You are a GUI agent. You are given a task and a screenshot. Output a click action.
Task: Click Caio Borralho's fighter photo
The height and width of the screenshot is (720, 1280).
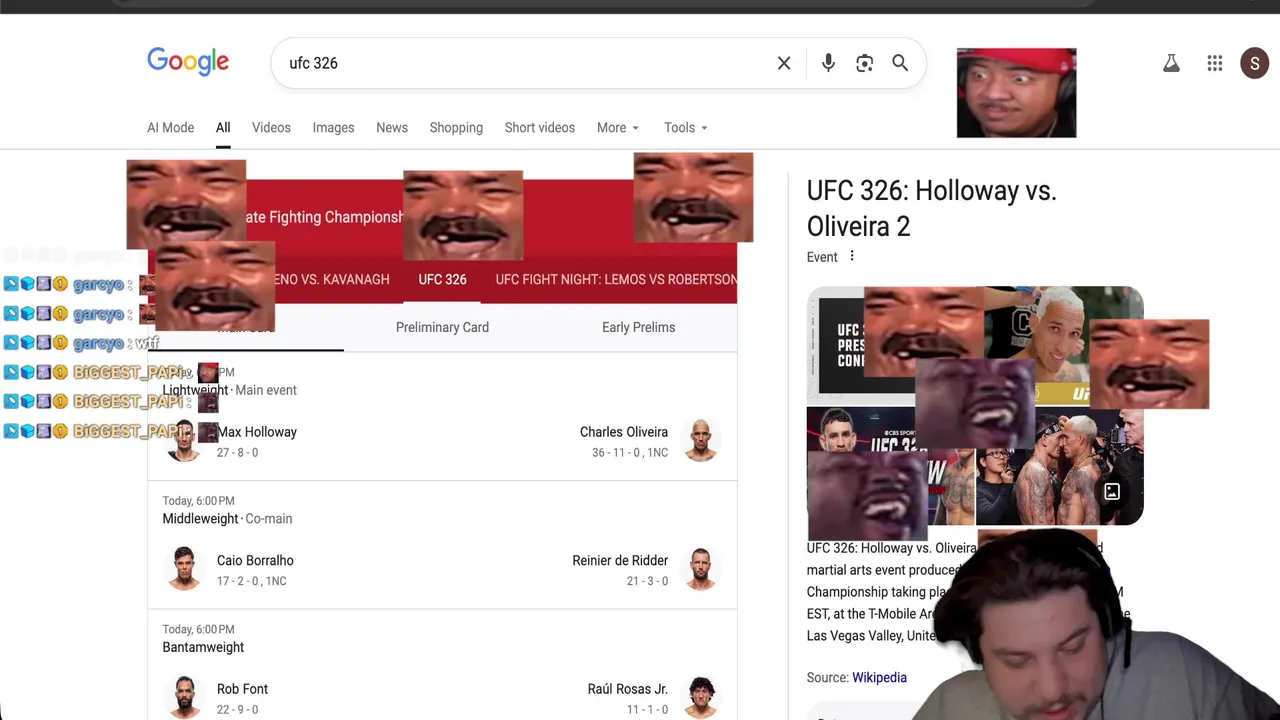(x=184, y=569)
